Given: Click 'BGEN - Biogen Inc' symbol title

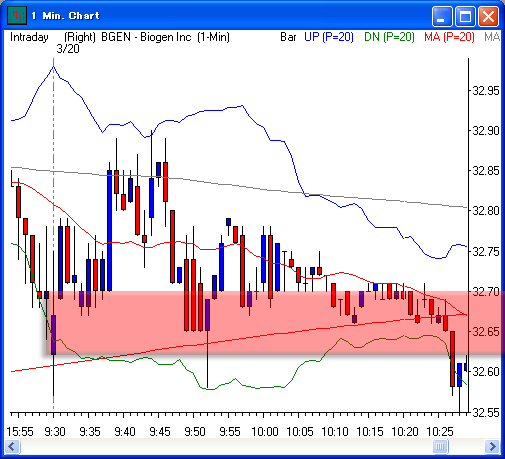Looking at the screenshot, I should (x=146, y=37).
